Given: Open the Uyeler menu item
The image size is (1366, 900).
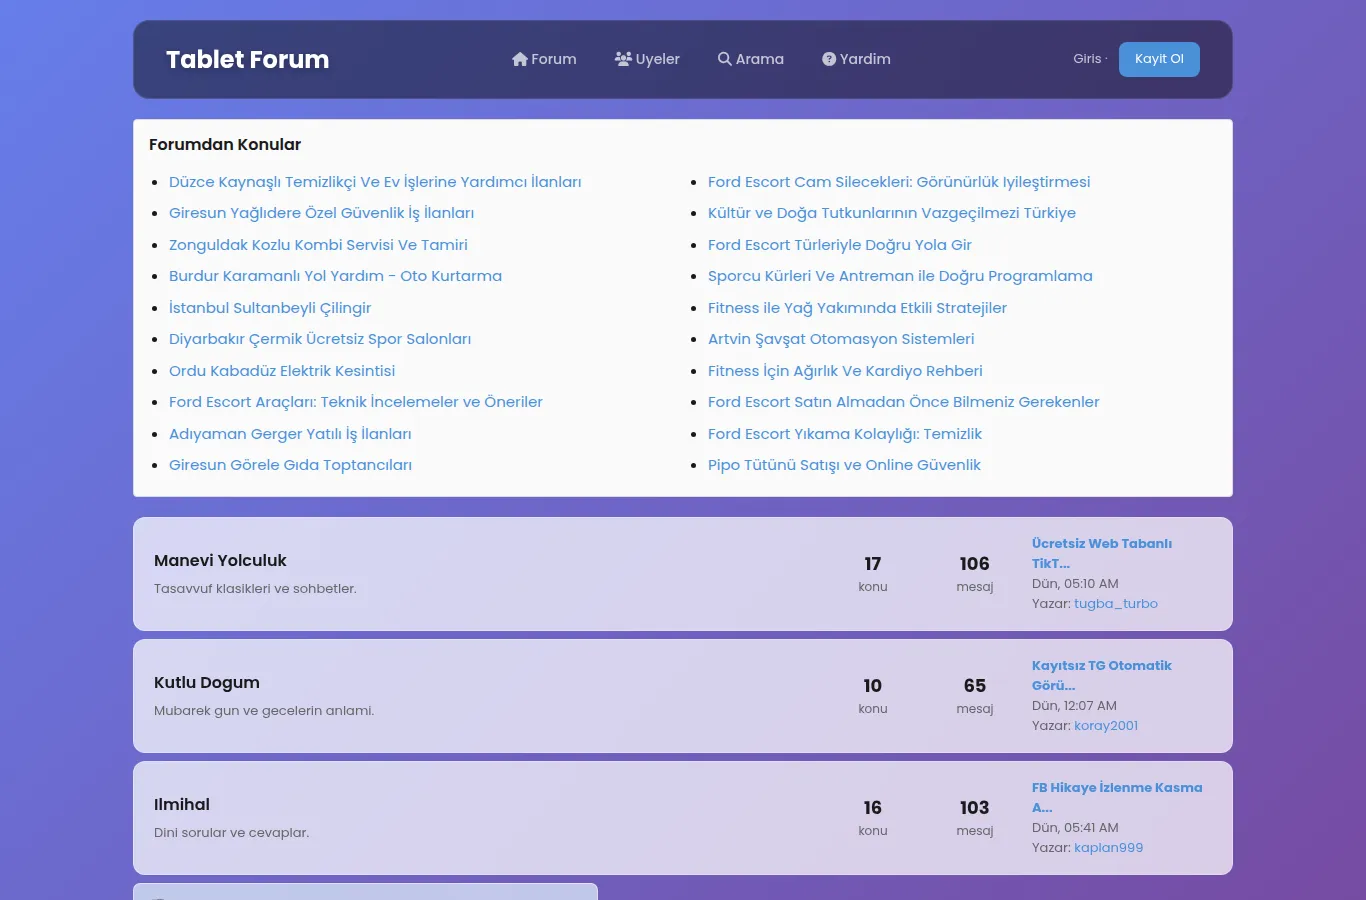Looking at the screenshot, I should point(647,59).
